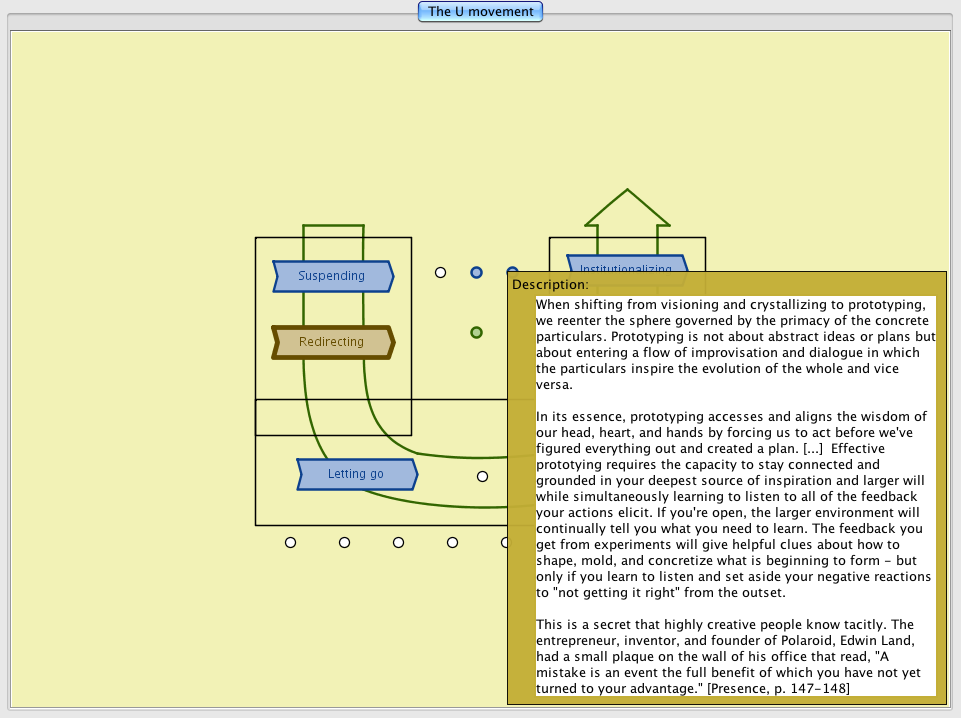Select the second white circle in bottom row
961x718 pixels.
[344, 543]
